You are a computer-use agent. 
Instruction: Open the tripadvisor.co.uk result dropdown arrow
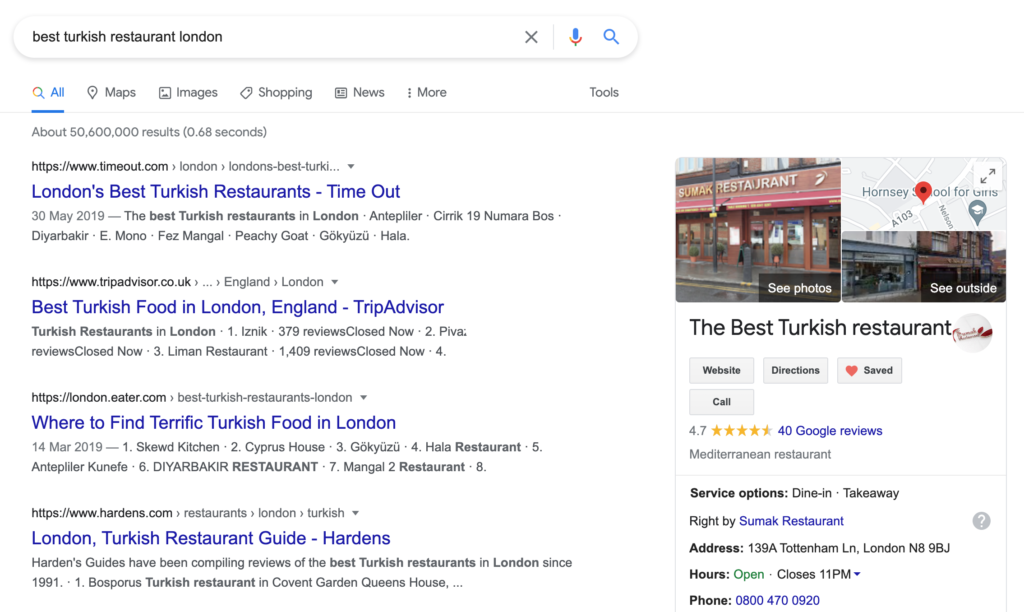coord(334,282)
